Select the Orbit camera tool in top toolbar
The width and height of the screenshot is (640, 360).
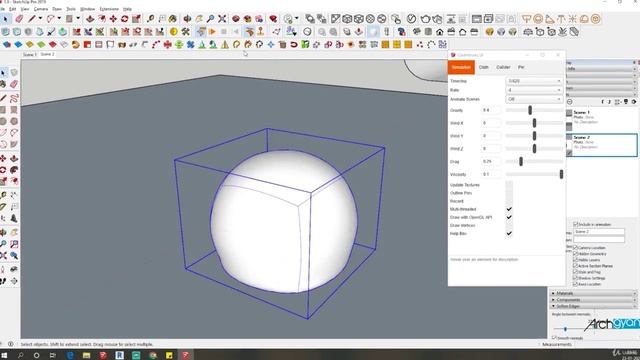pyautogui.click(x=187, y=19)
